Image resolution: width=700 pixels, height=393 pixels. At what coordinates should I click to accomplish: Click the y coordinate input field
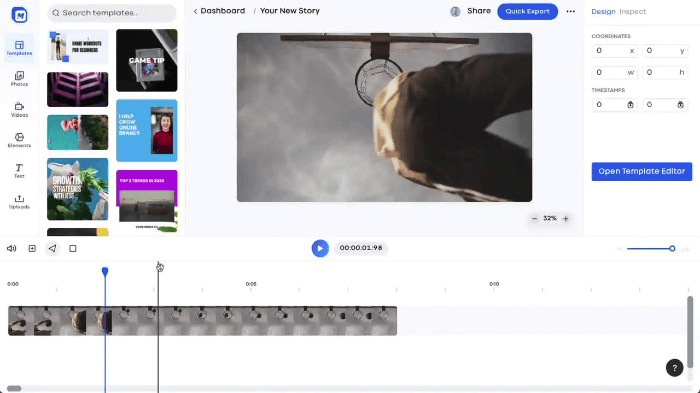(665, 51)
